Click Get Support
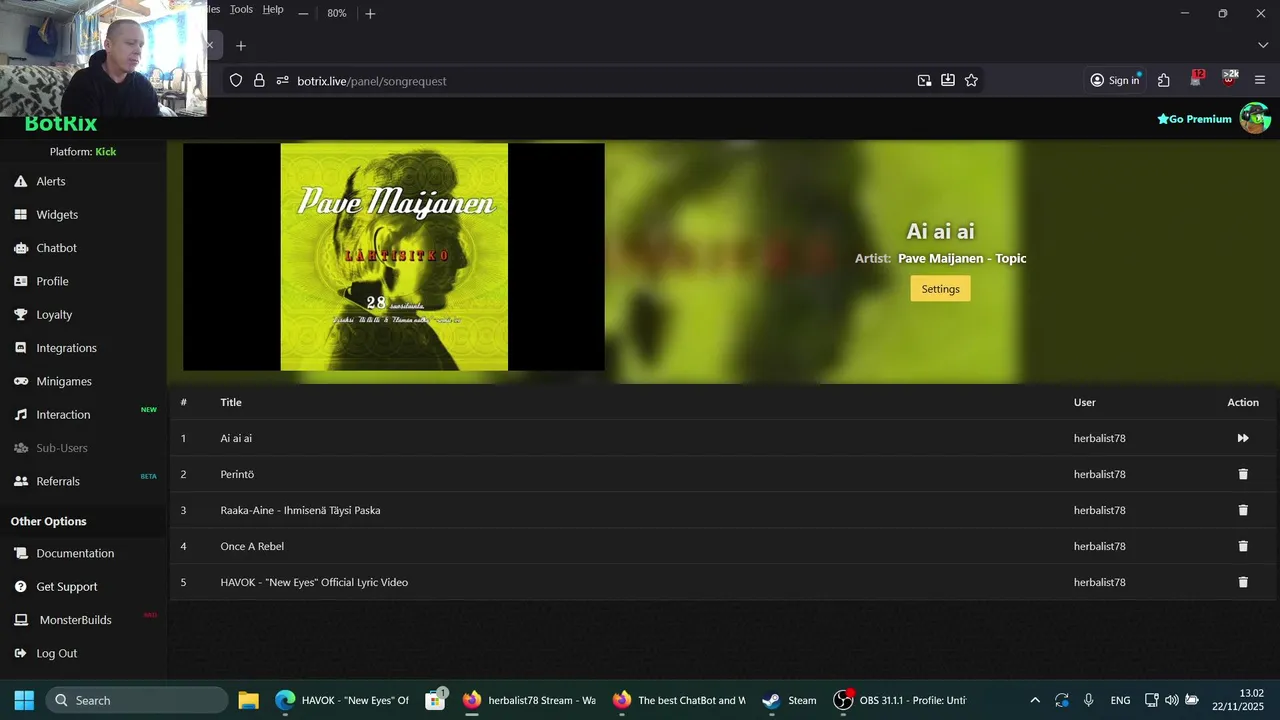This screenshot has height=720, width=1280. pyautogui.click(x=67, y=586)
